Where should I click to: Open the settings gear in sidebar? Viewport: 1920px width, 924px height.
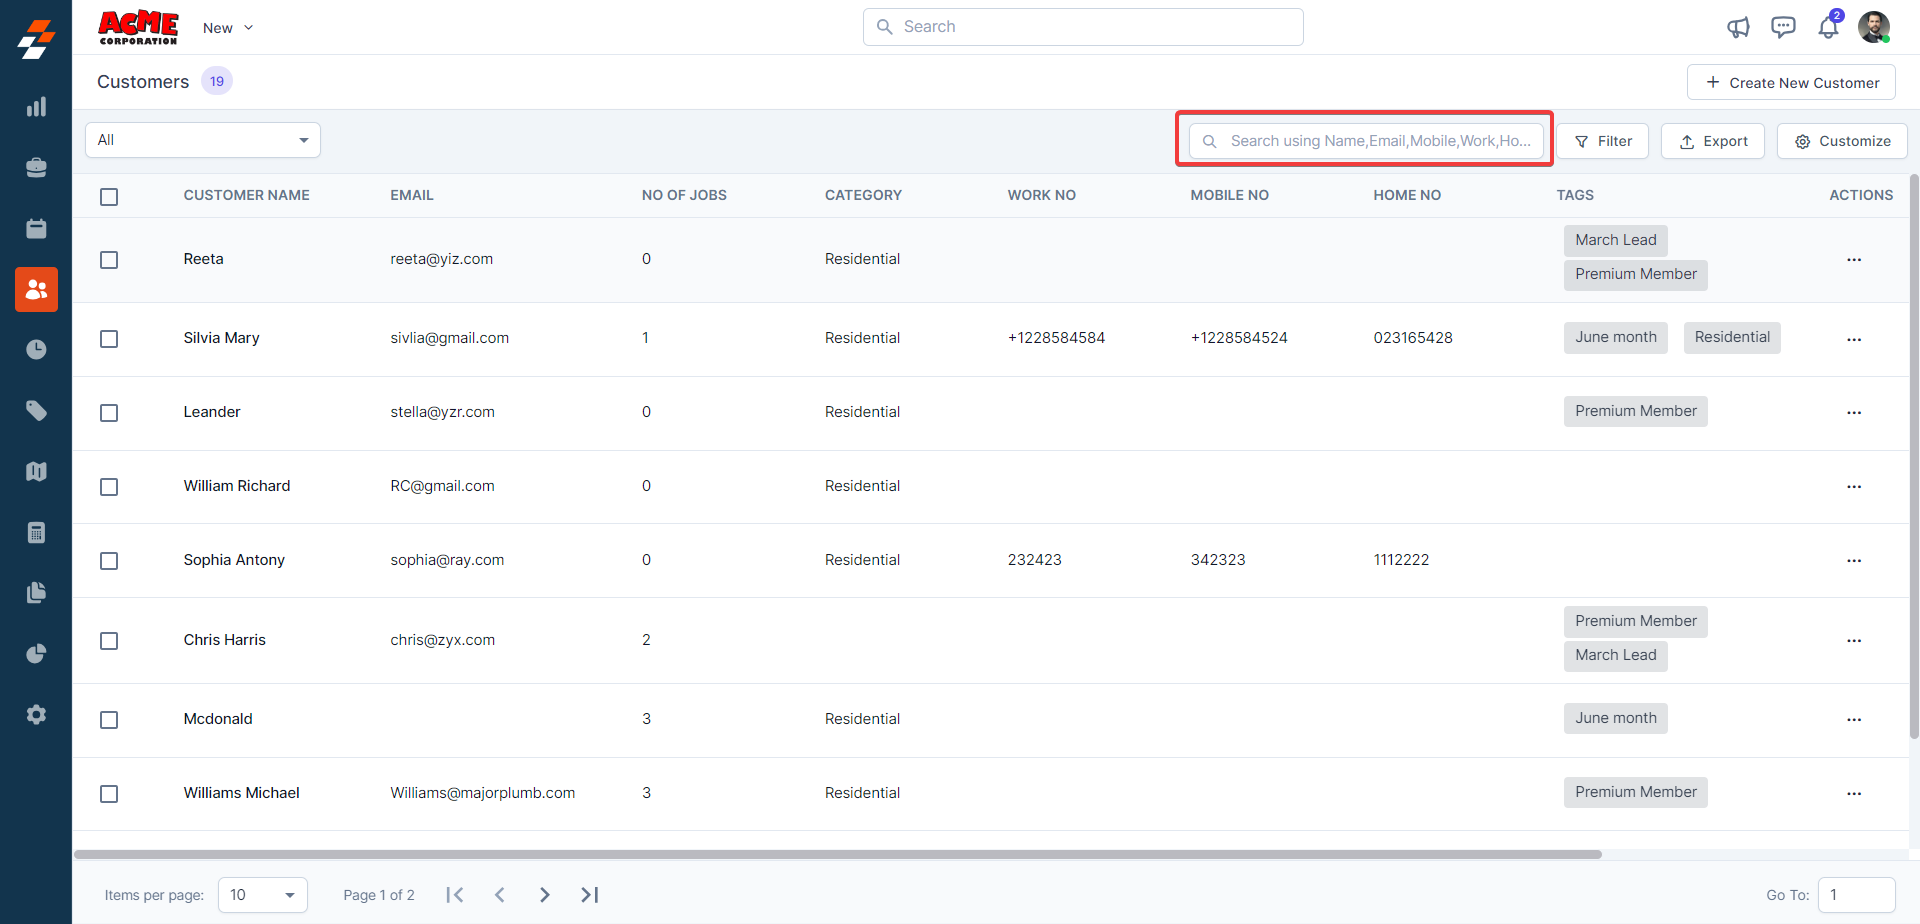(36, 715)
